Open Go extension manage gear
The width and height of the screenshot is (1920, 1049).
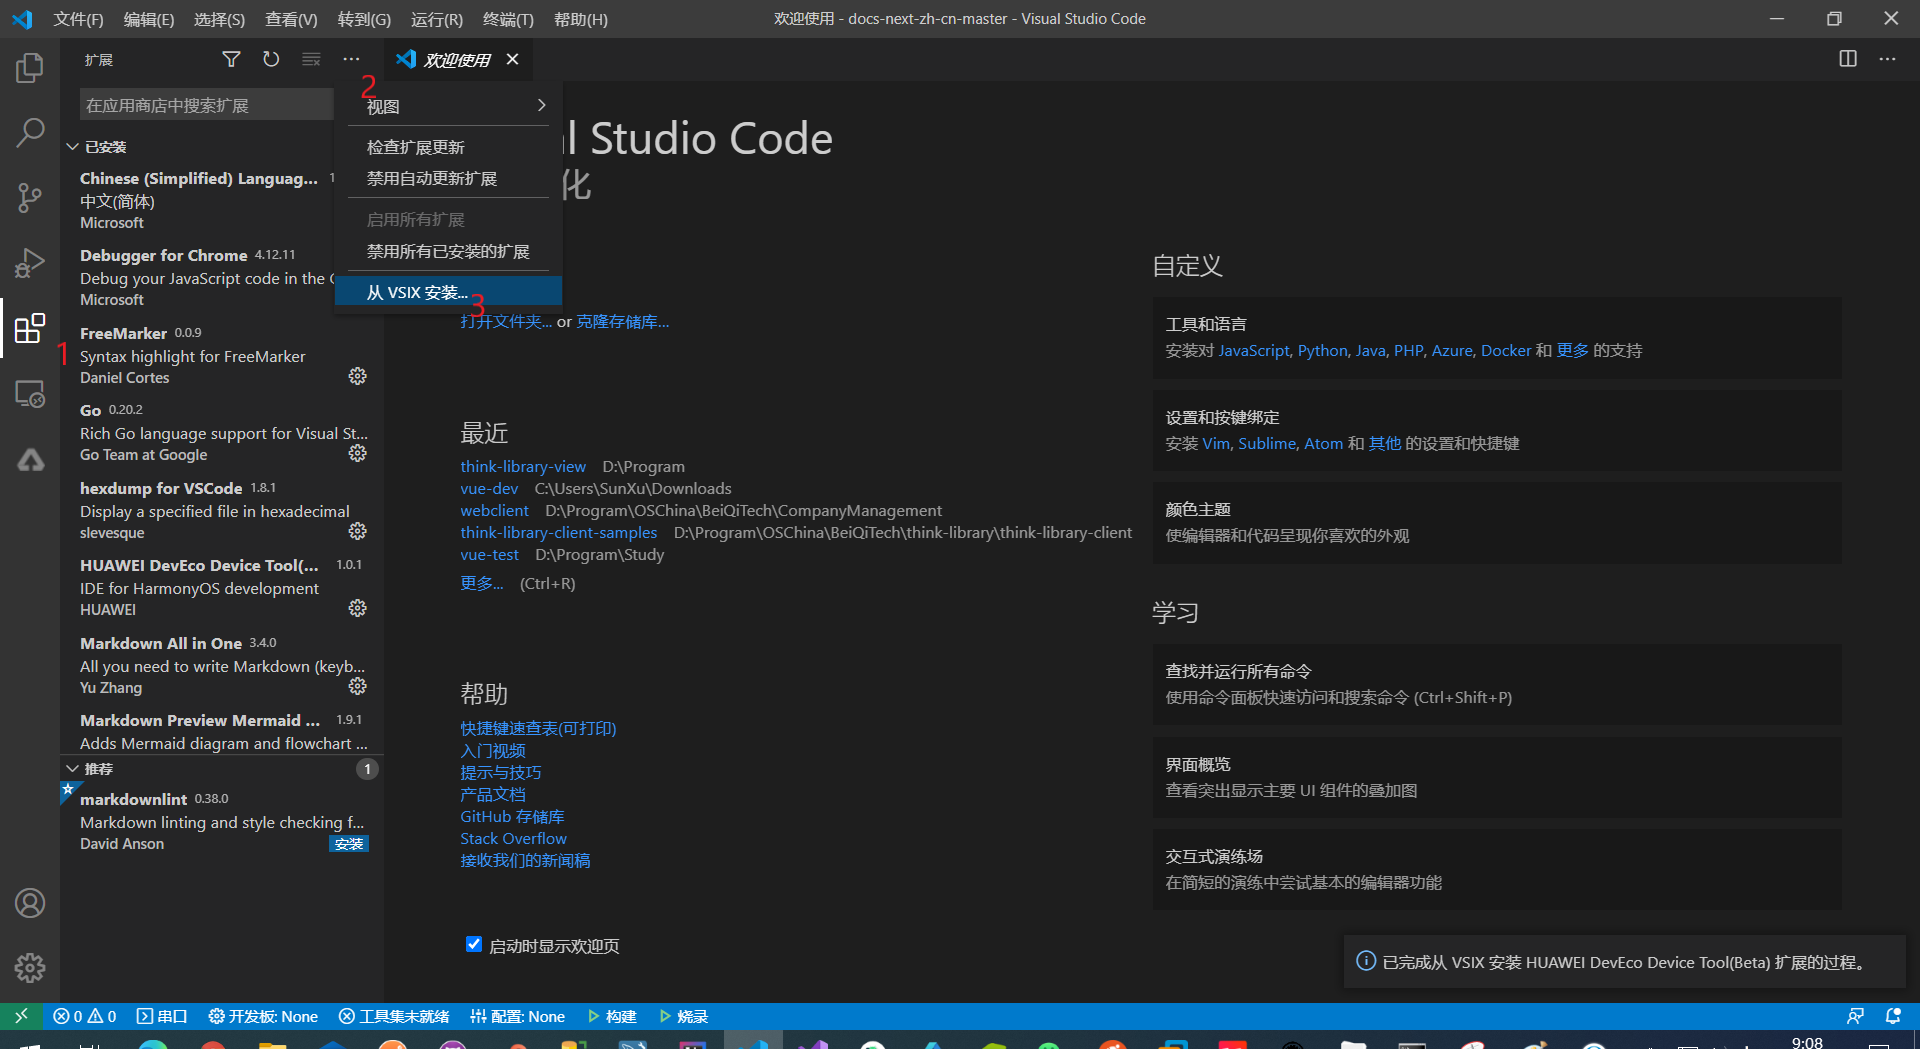(357, 453)
